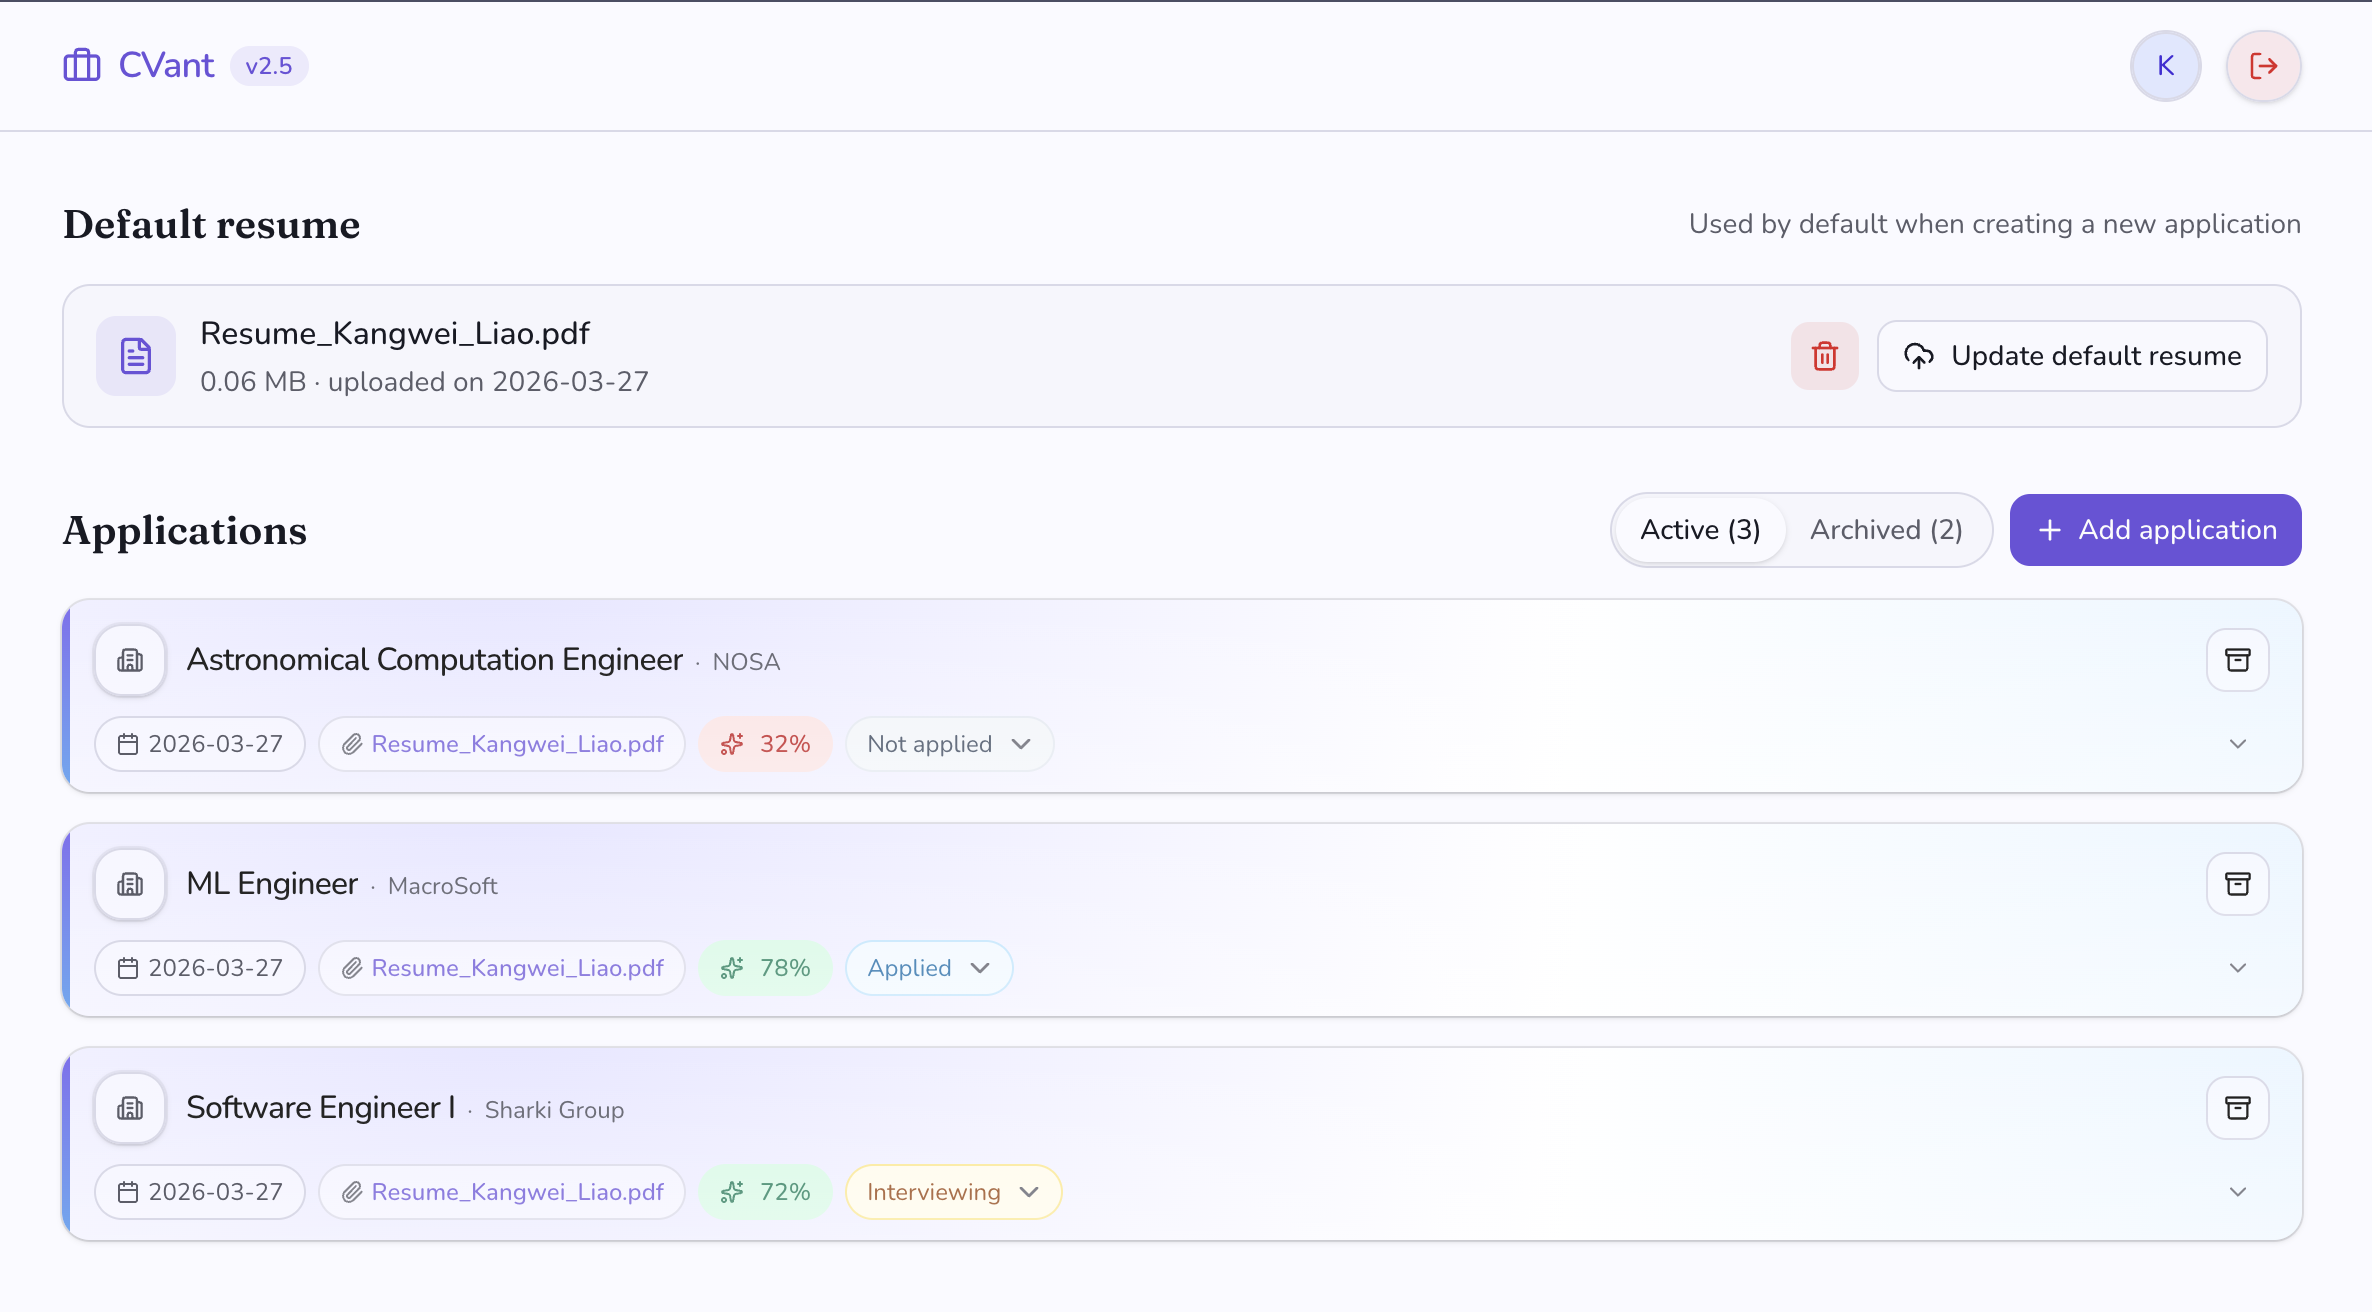Viewport: 2372px width, 1312px height.
Task: Open resume link on ML Engineer card
Action: click(x=516, y=968)
